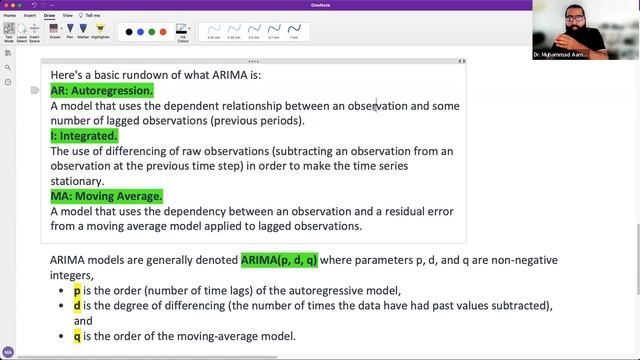Activate the Lasso Select tool
640x360 pixels.
tap(22, 32)
